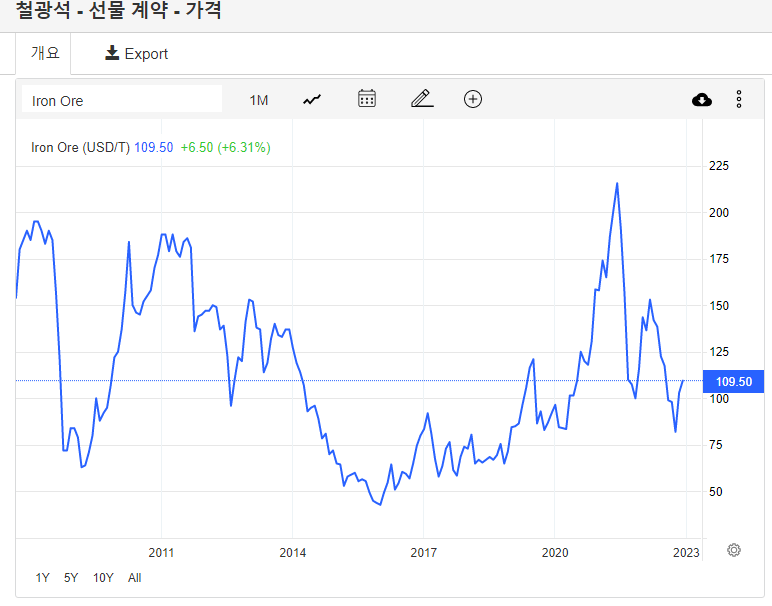This screenshot has width=772, height=606.
Task: Click the 2017 x-axis label
Action: click(423, 552)
